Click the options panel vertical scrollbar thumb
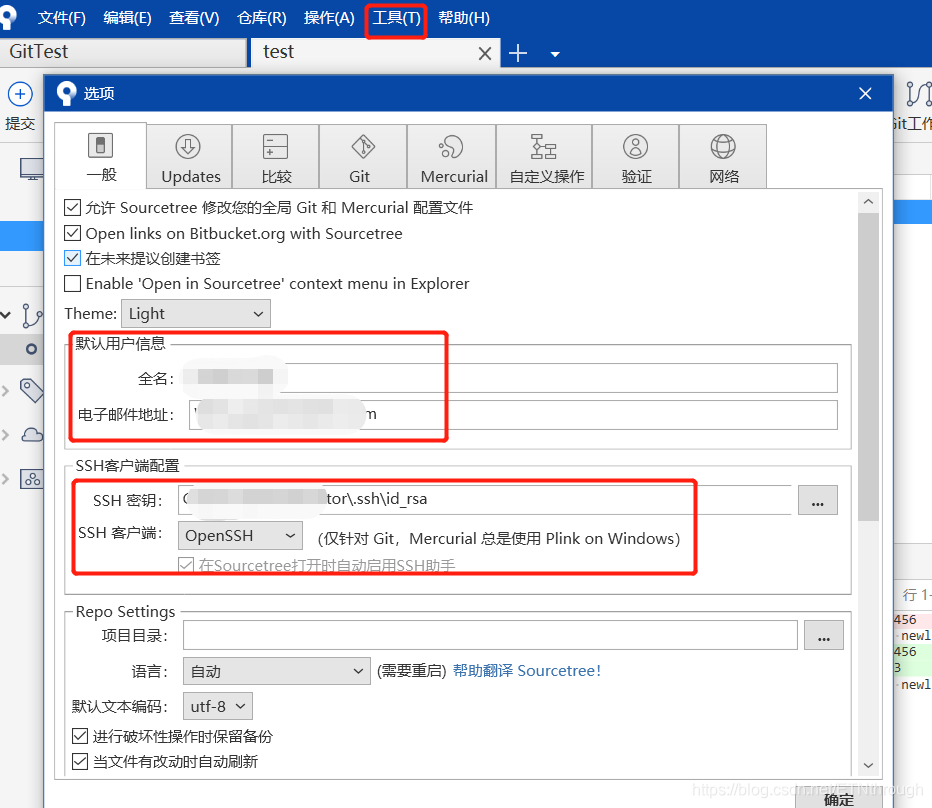Image resolution: width=932 pixels, height=808 pixels. pos(868,367)
